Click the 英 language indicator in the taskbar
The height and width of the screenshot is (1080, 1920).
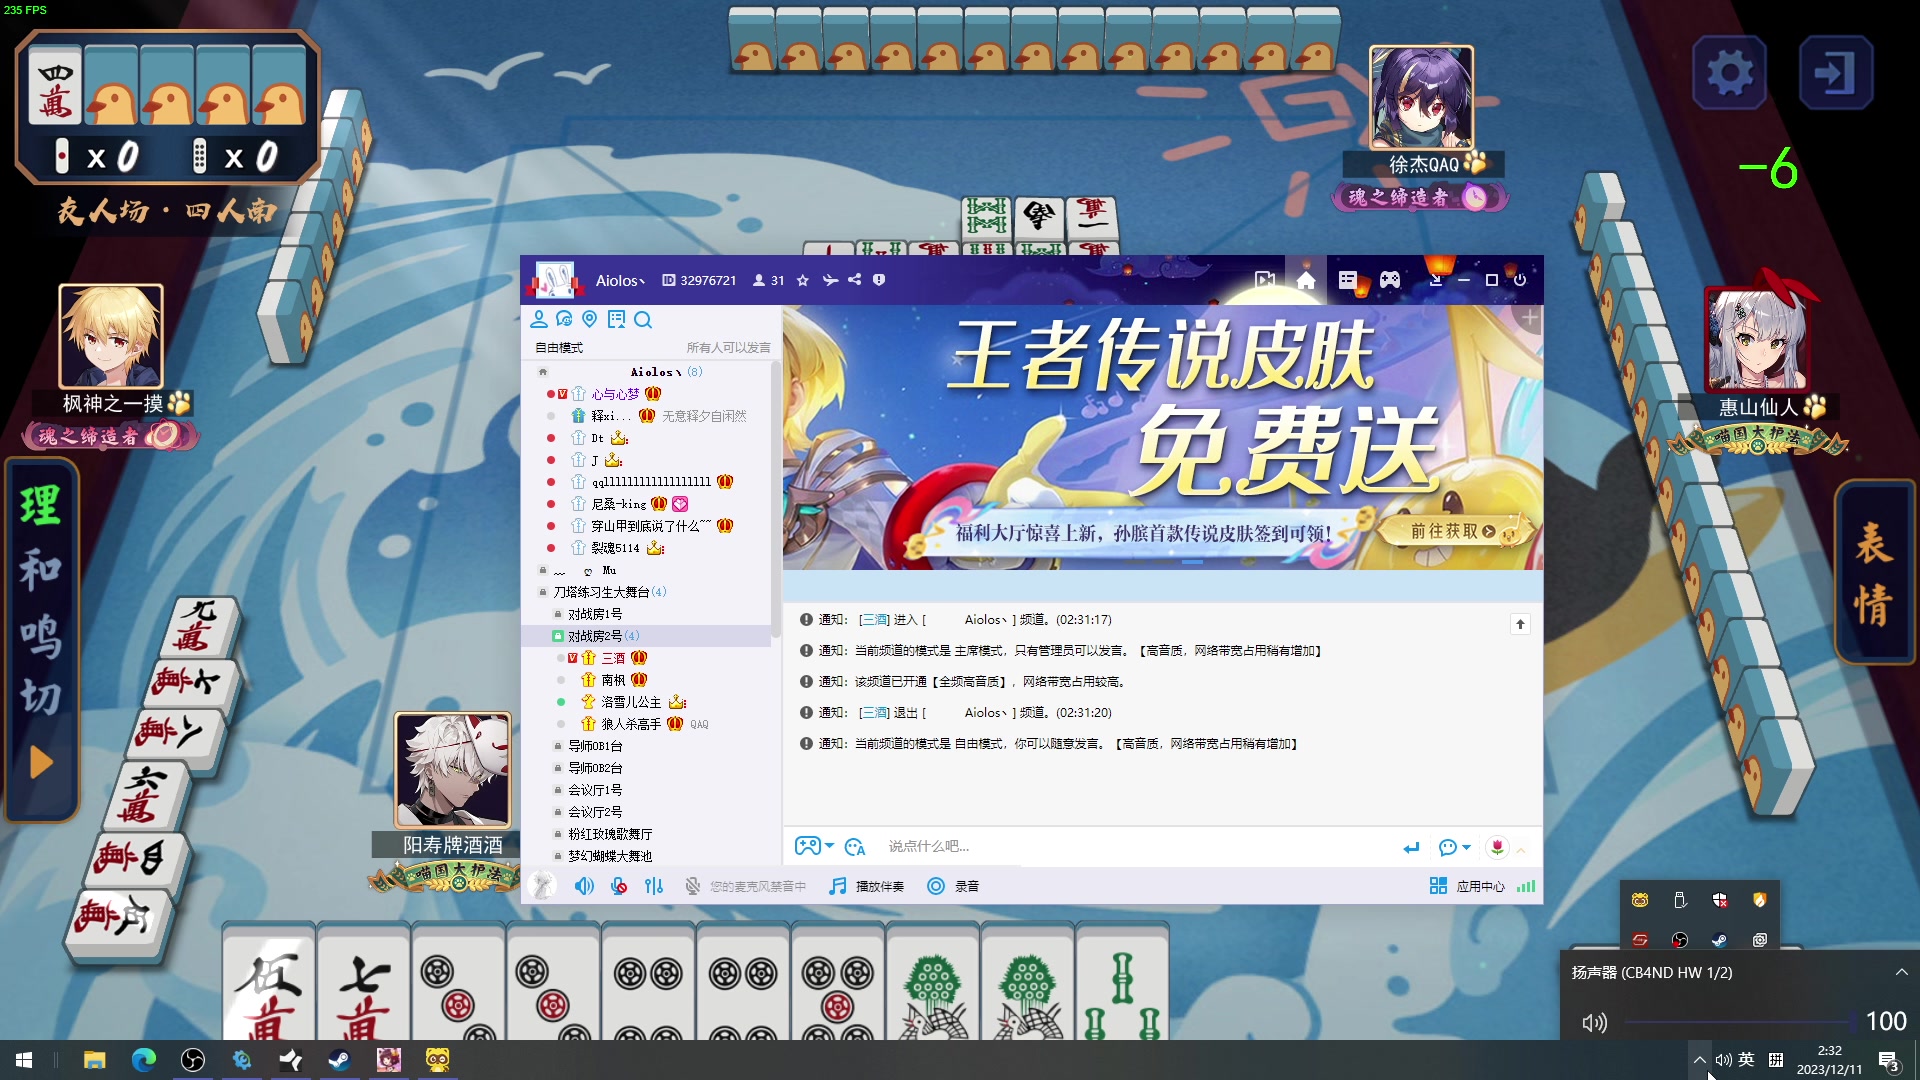1747,1060
